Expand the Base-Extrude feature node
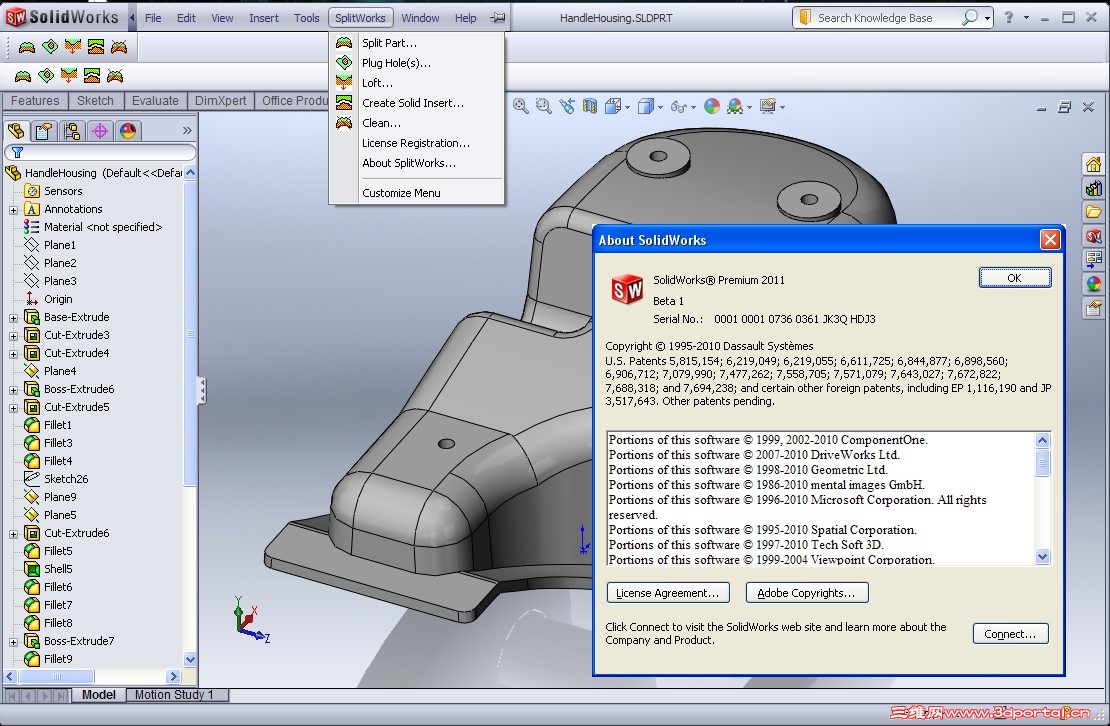 [x=13, y=318]
